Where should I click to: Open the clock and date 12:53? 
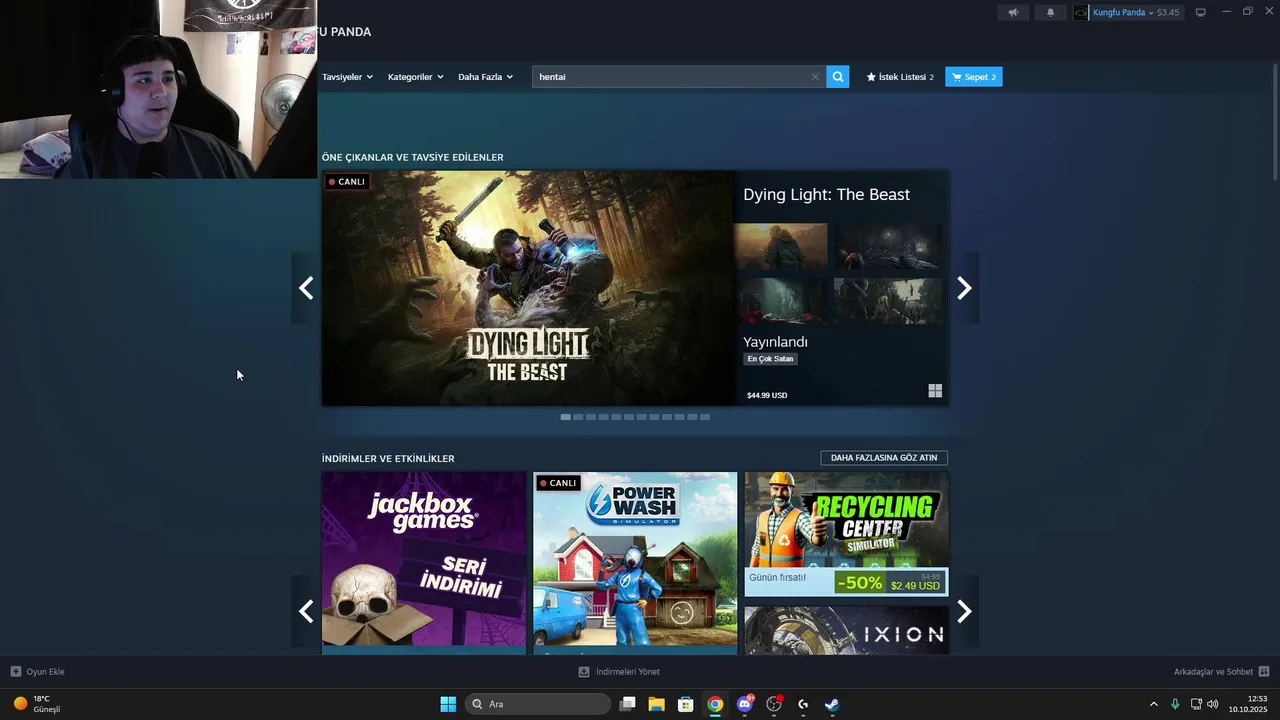(x=1249, y=704)
